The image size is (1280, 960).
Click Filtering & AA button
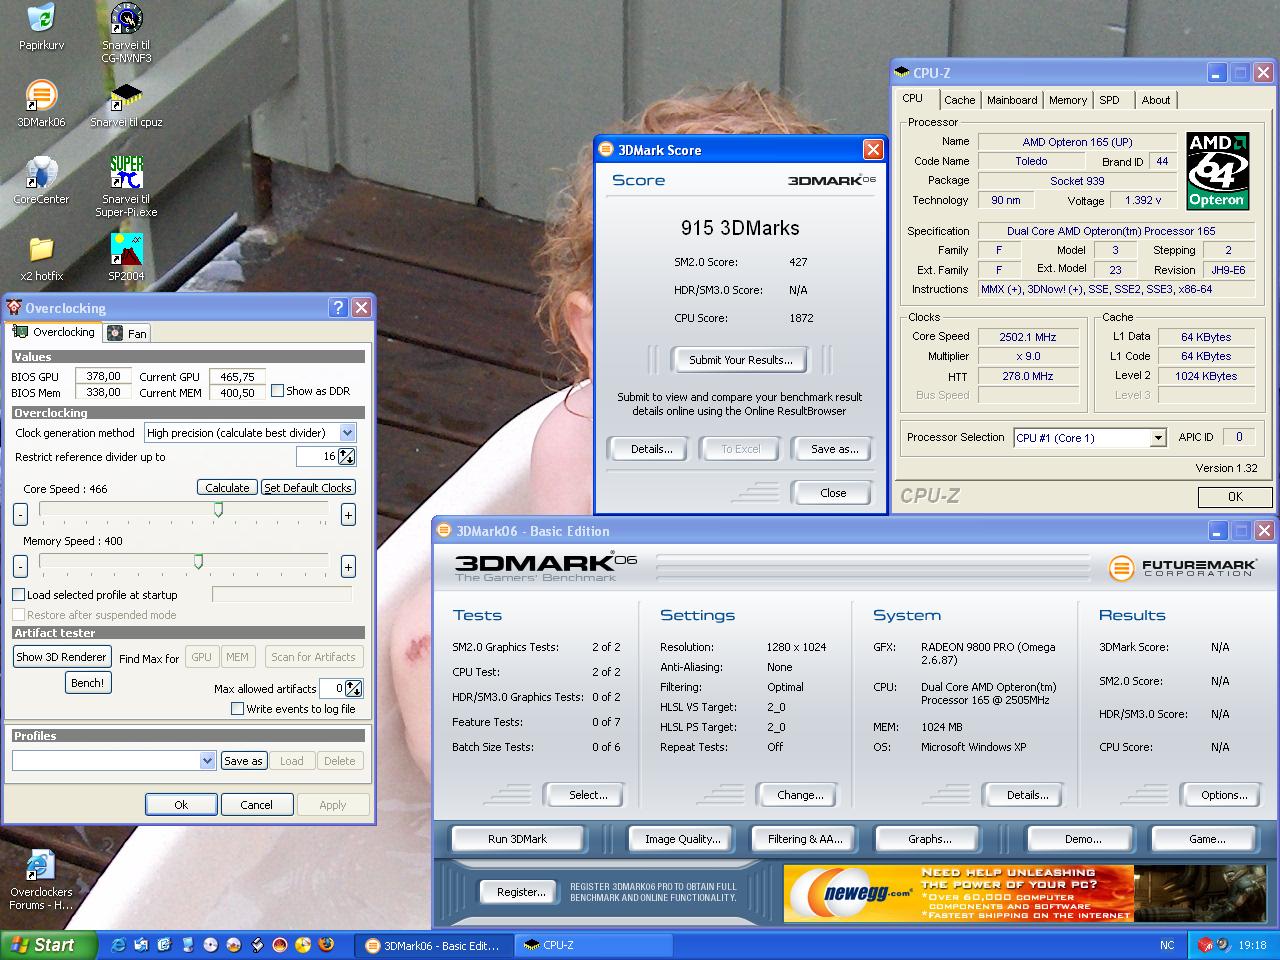[805, 839]
